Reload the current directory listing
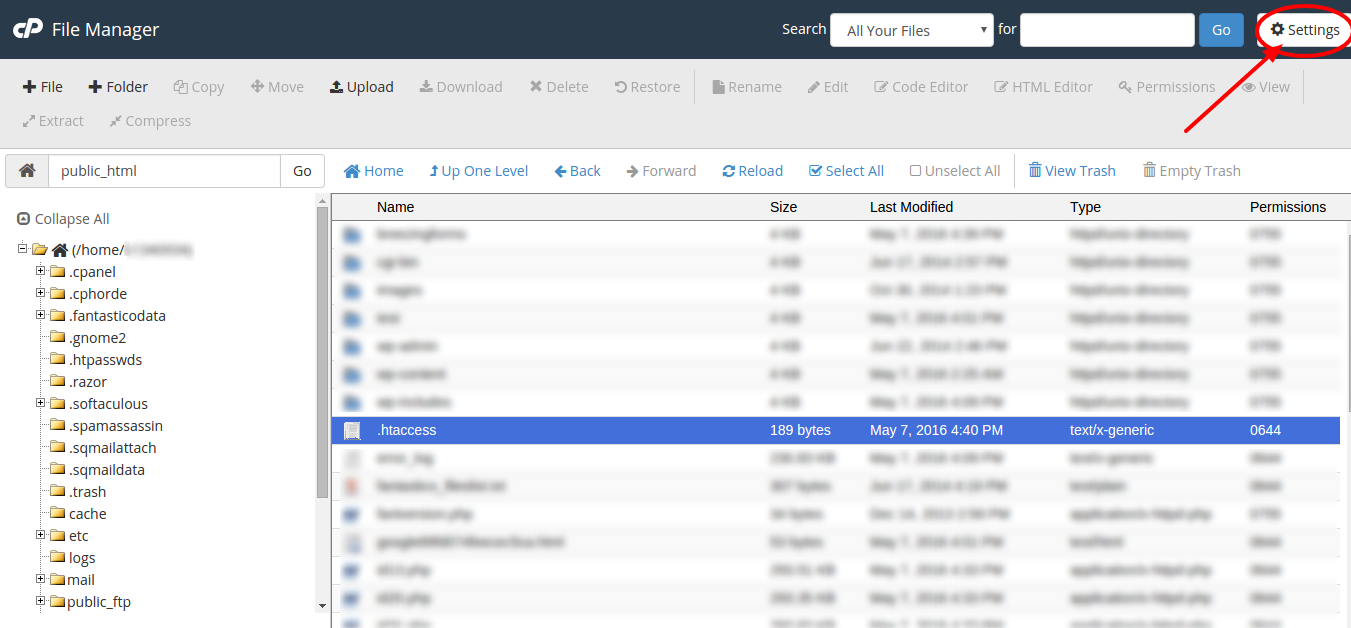 pyautogui.click(x=752, y=170)
